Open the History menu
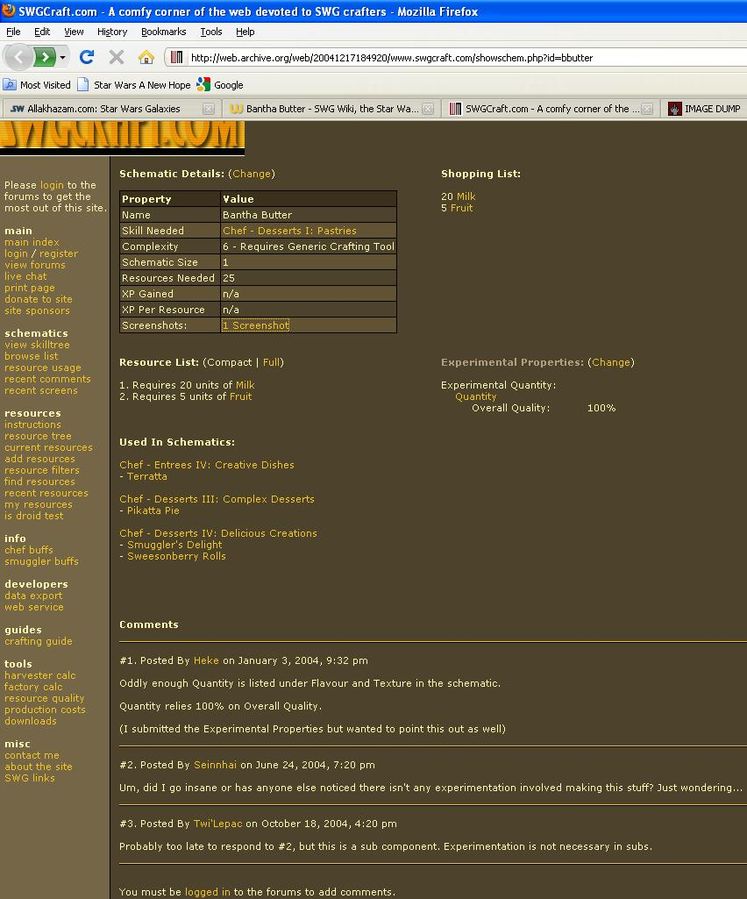747x899 pixels. (x=112, y=32)
